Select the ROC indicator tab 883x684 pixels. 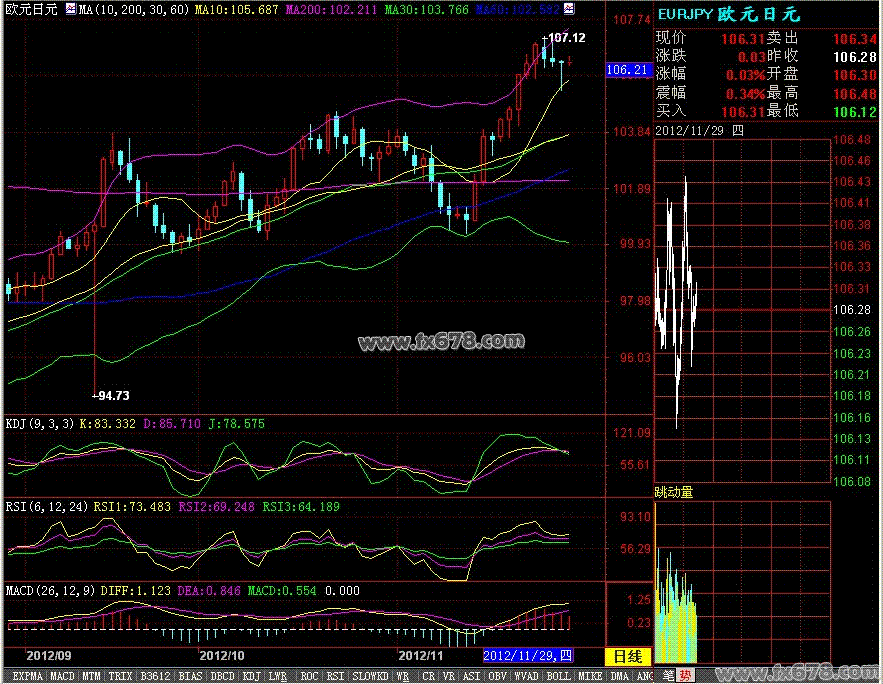pyautogui.click(x=309, y=676)
